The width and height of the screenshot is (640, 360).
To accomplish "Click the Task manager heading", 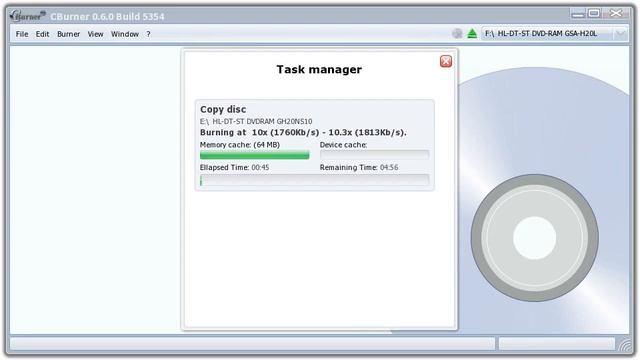I will pyautogui.click(x=319, y=69).
